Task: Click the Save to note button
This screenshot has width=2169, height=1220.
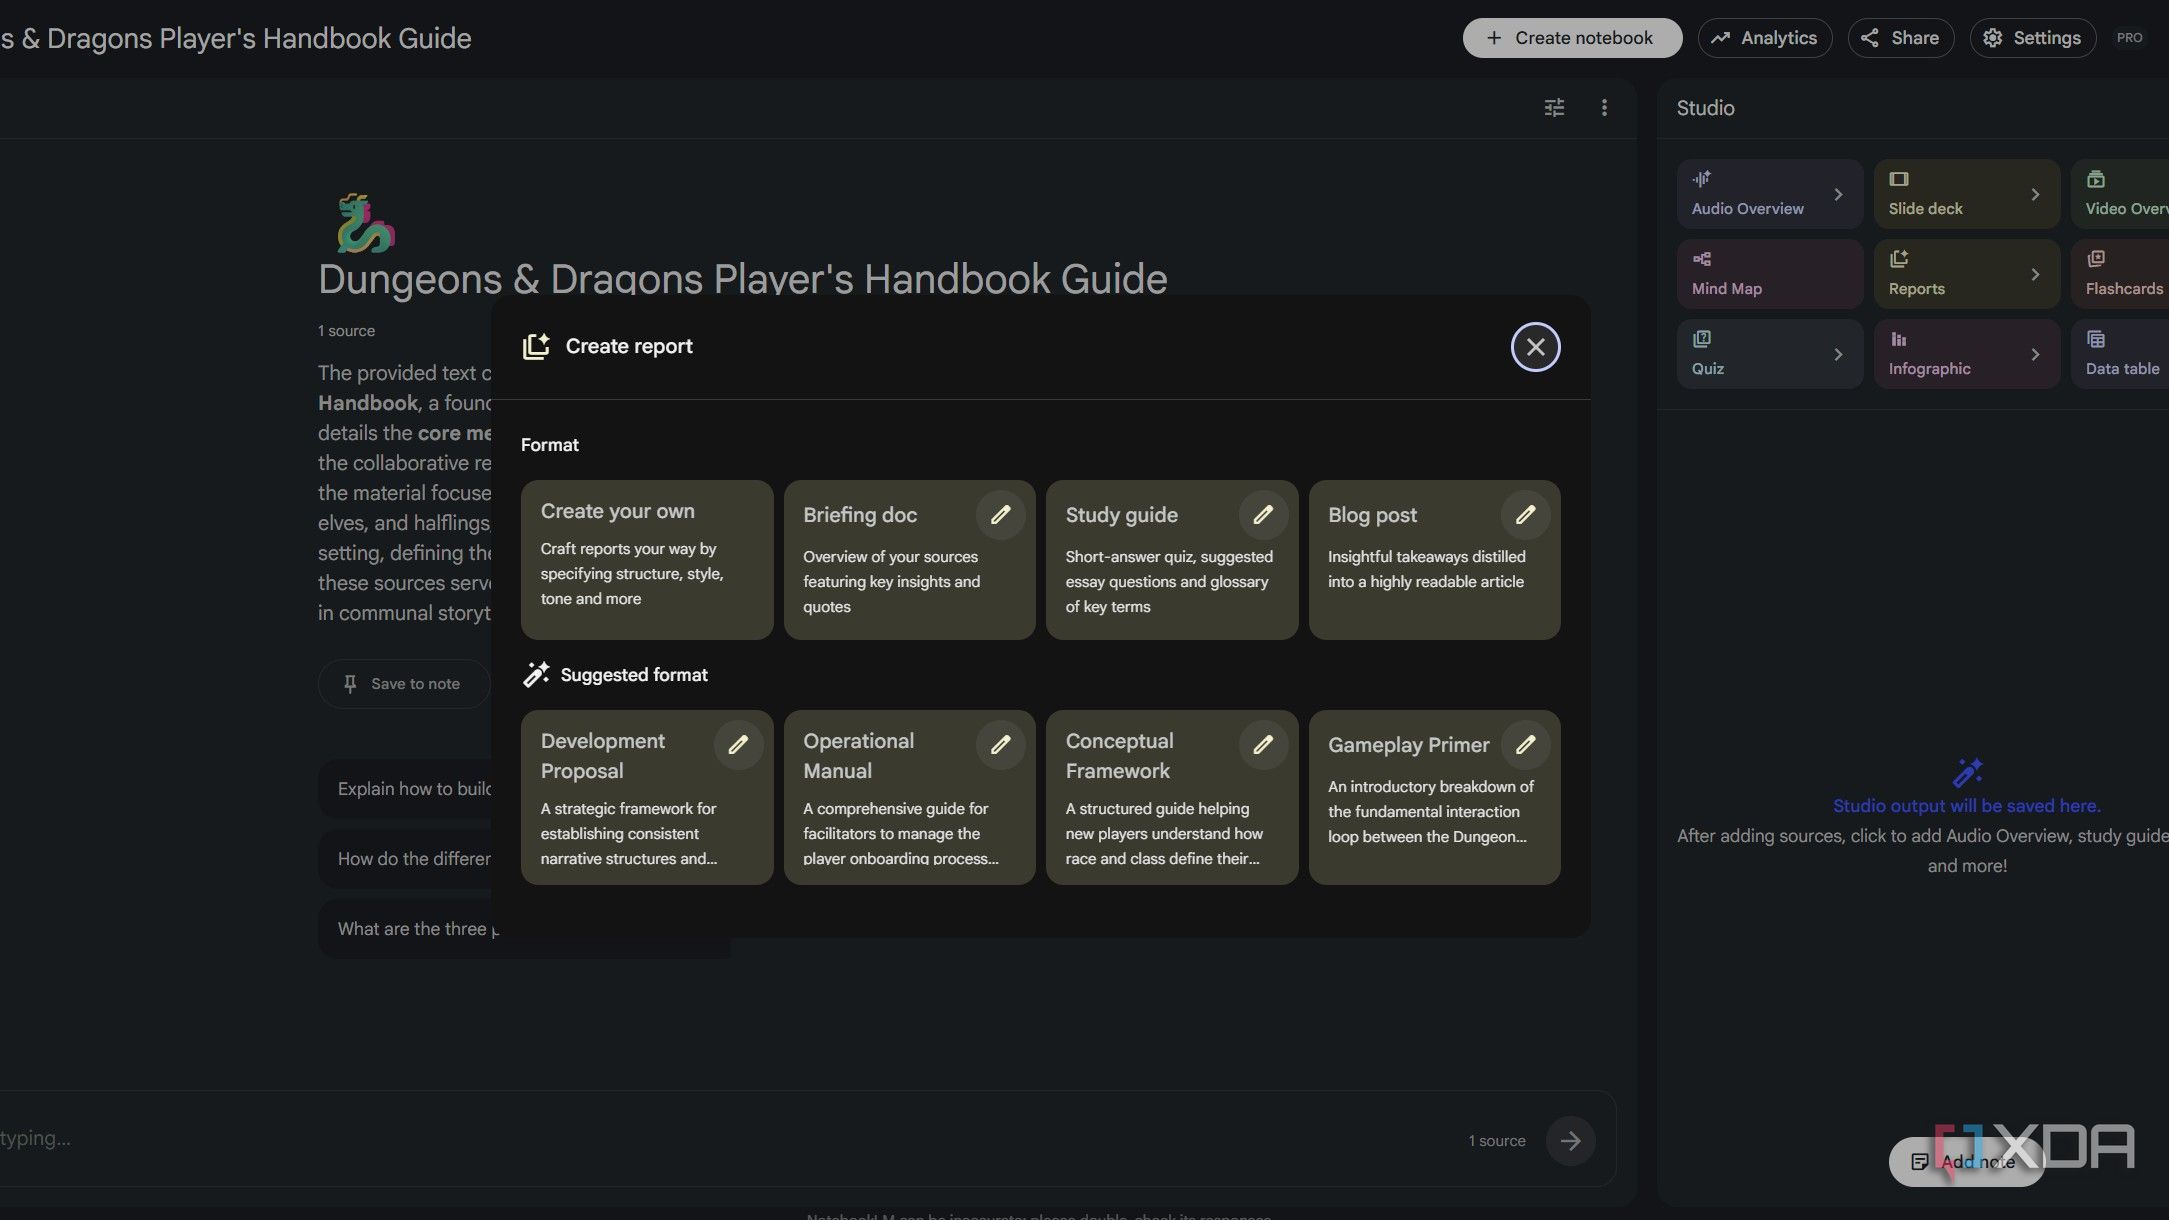Action: point(403,684)
